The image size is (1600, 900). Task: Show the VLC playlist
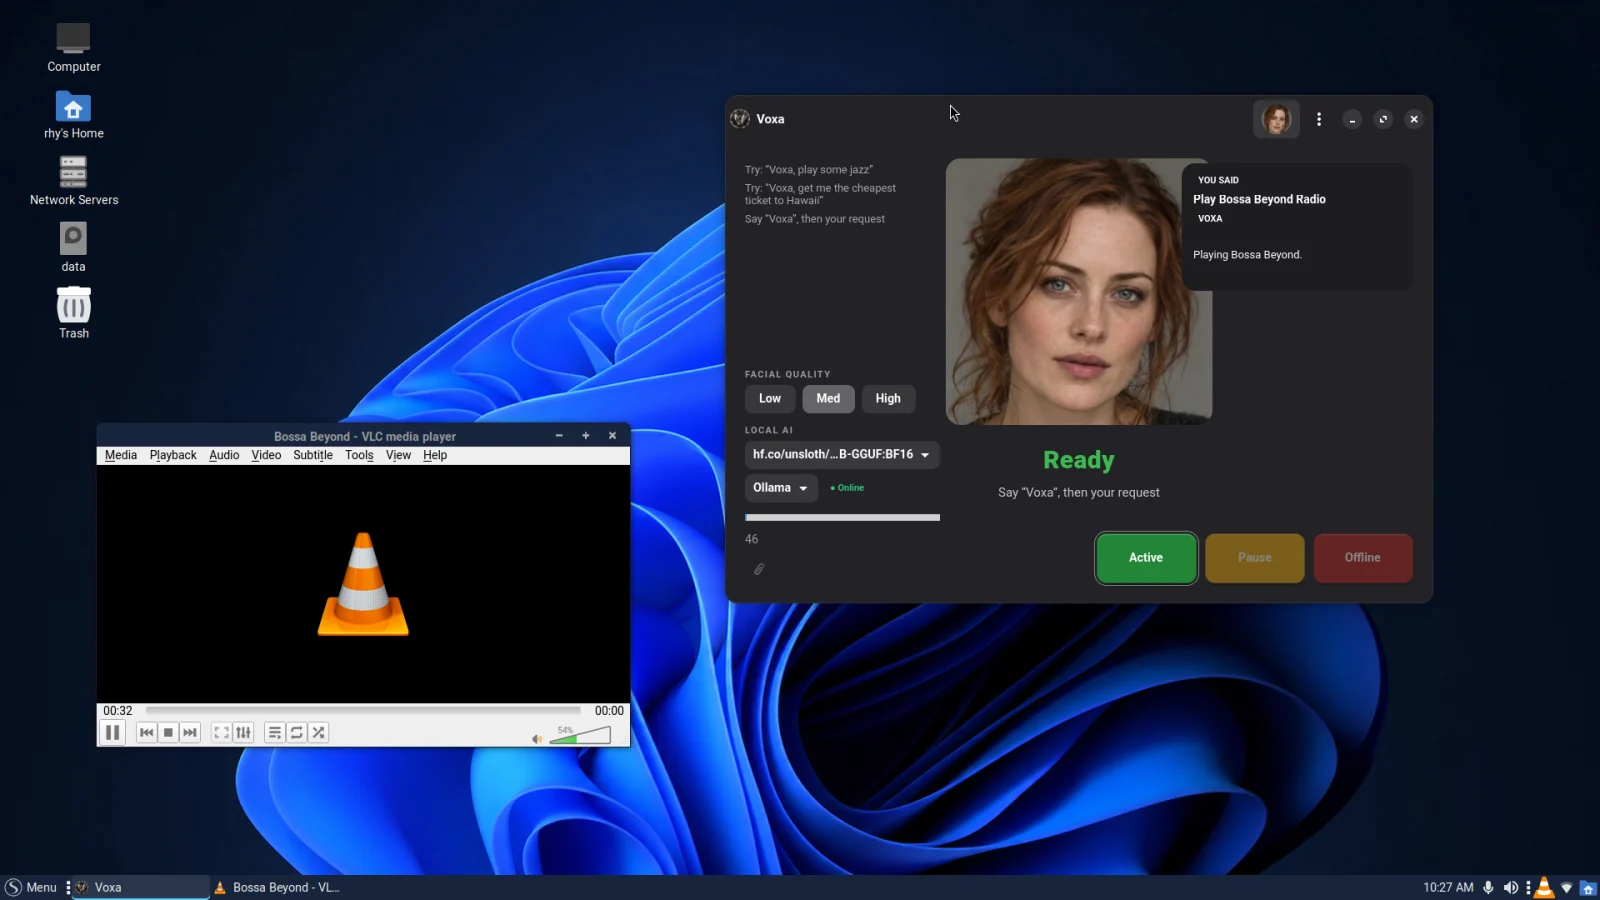(x=274, y=733)
